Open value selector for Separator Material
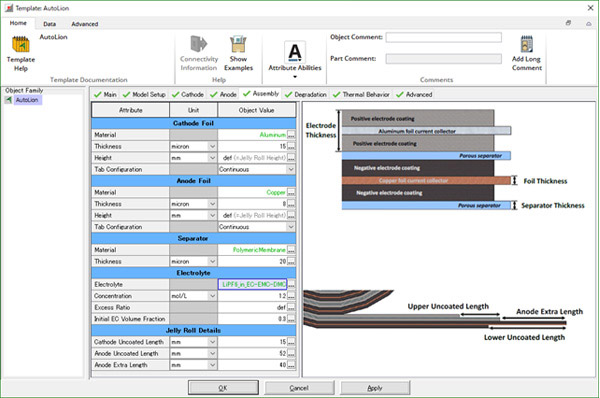Screen dimensions: 600x398 coord(291,250)
